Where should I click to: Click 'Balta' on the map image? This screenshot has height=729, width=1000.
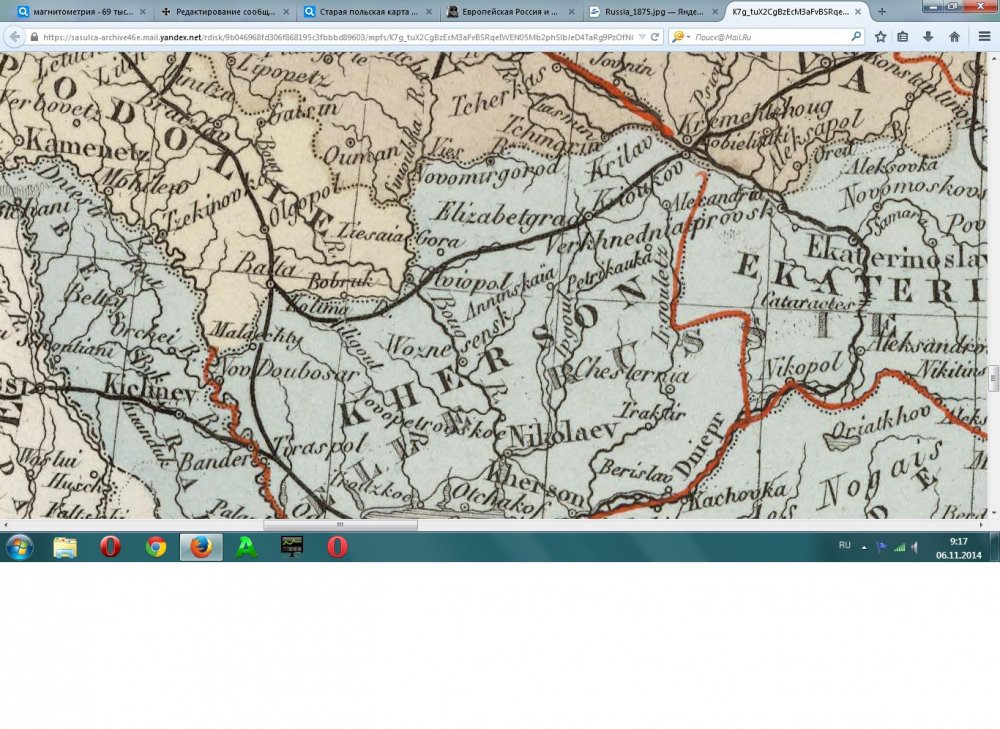[x=265, y=265]
